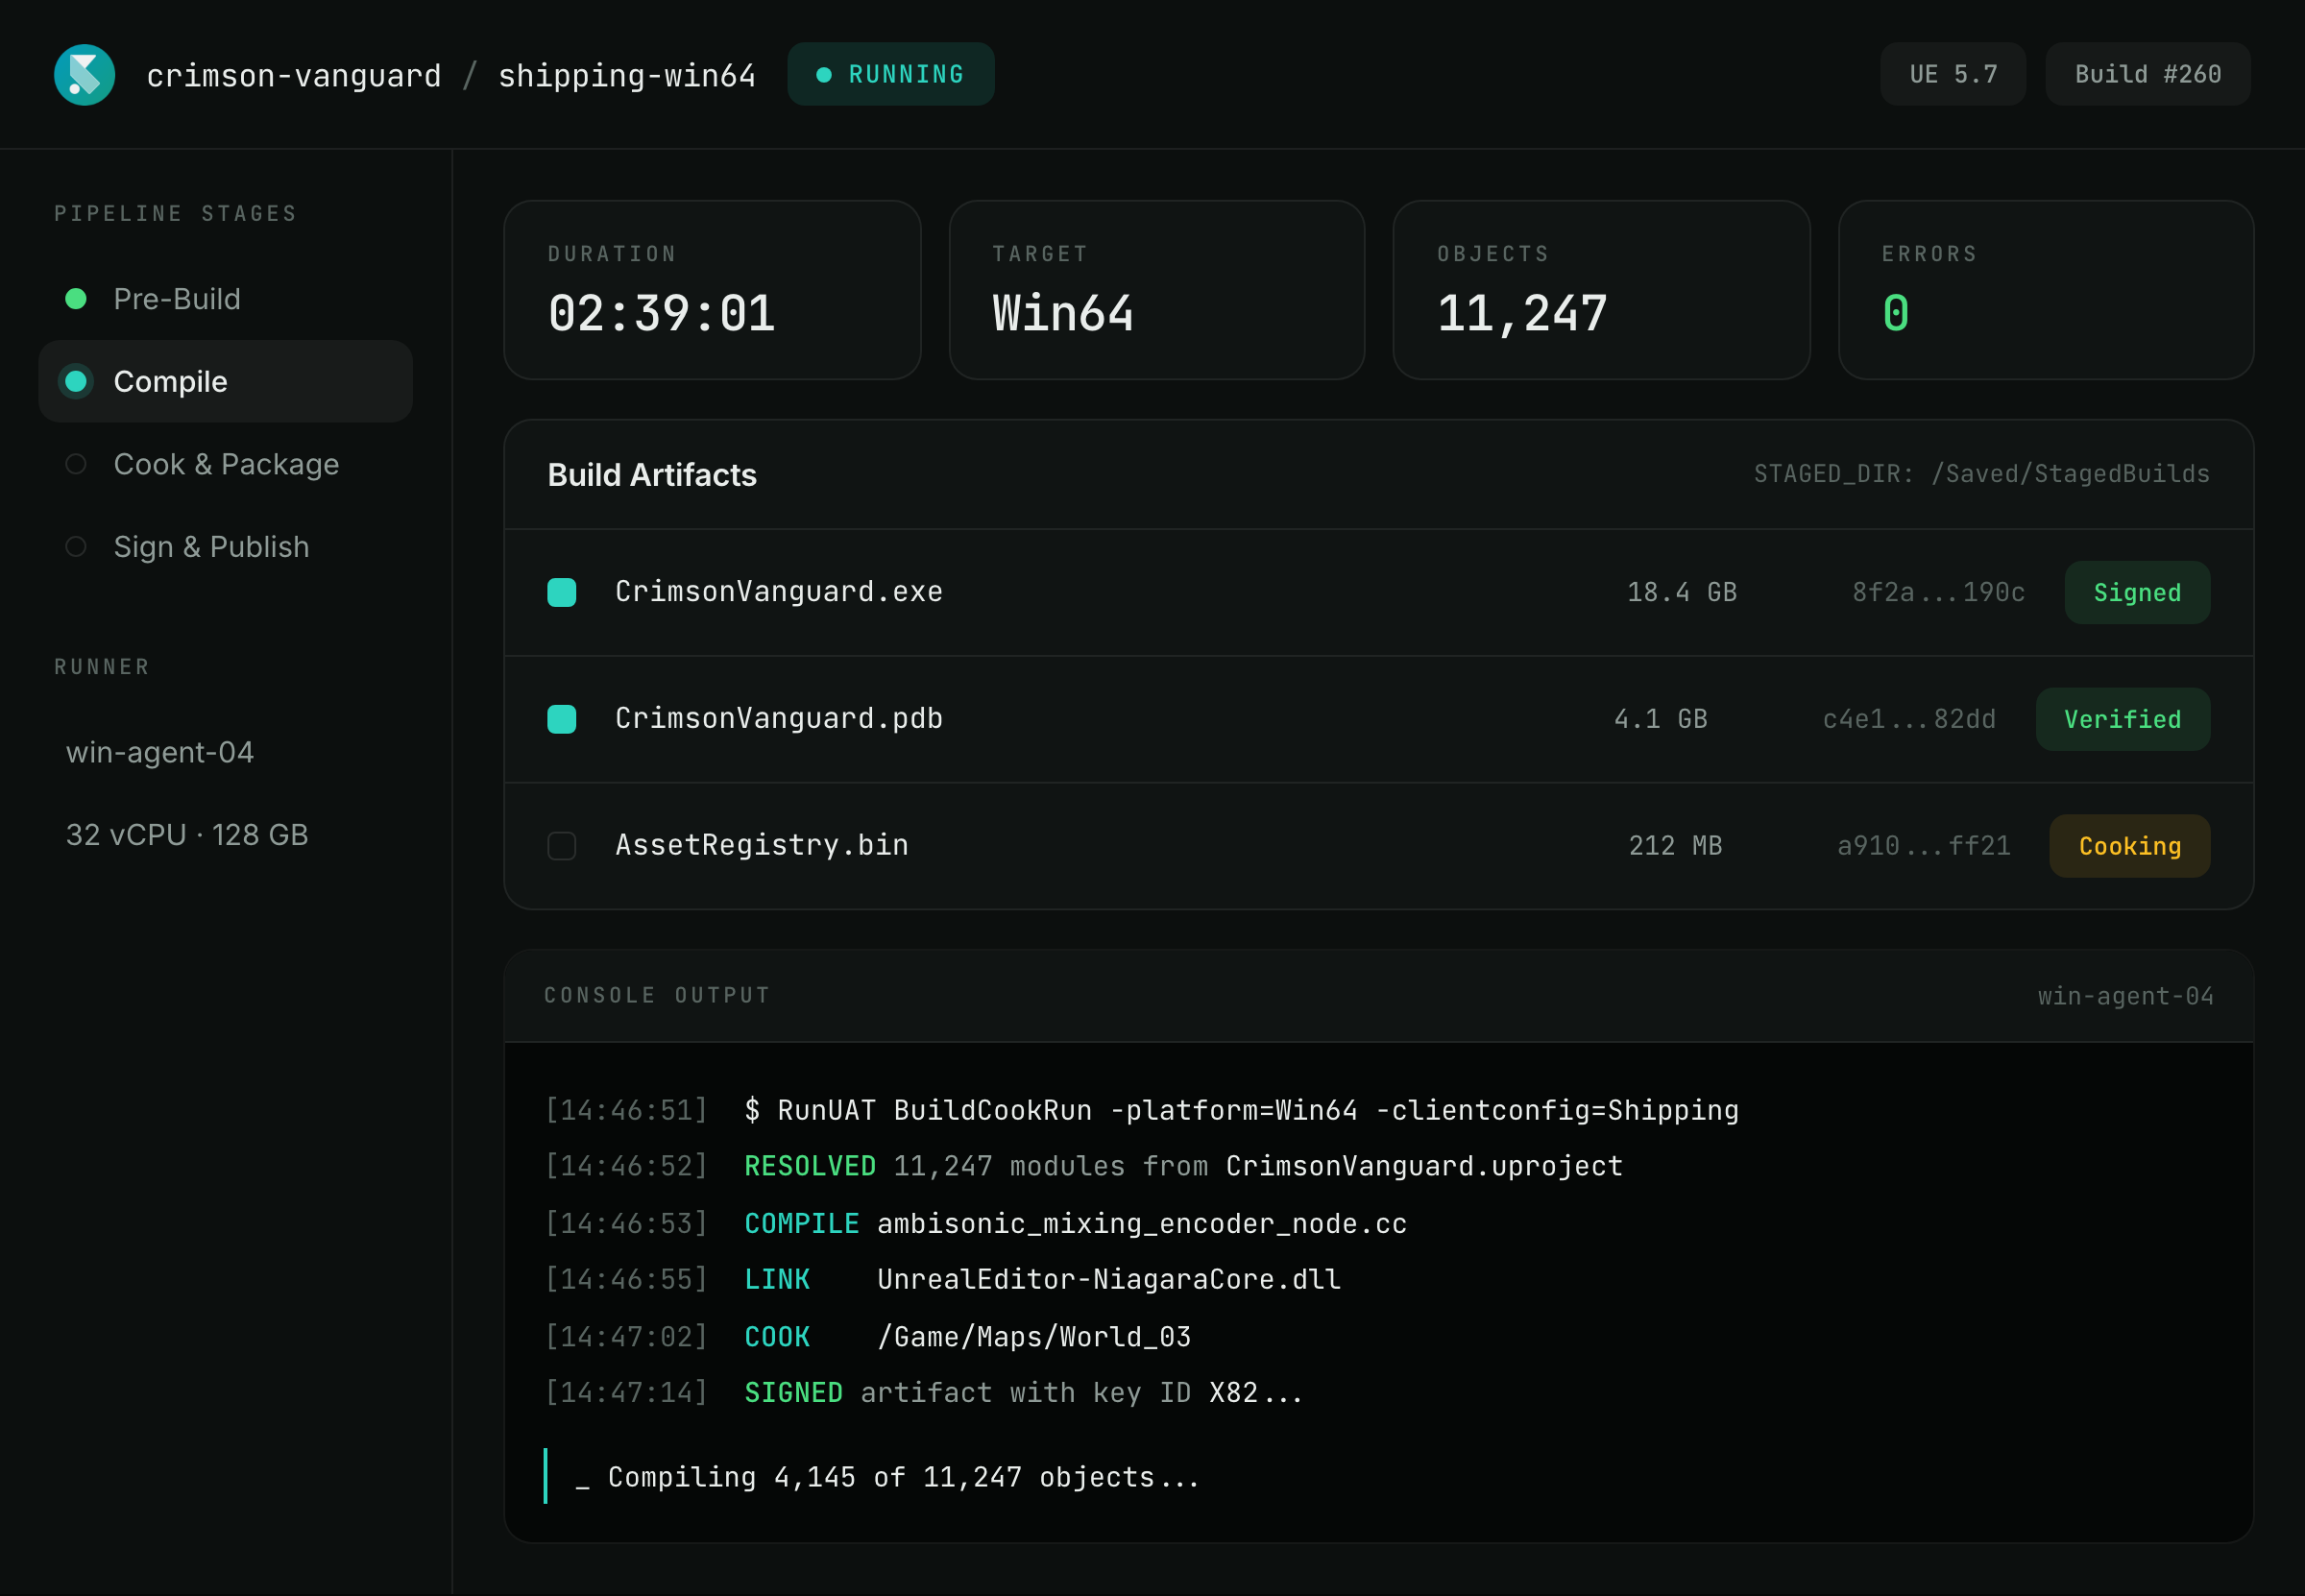Click the 8f2a...190c hash
Screen dimensions: 2305x1596
tap(1939, 593)
